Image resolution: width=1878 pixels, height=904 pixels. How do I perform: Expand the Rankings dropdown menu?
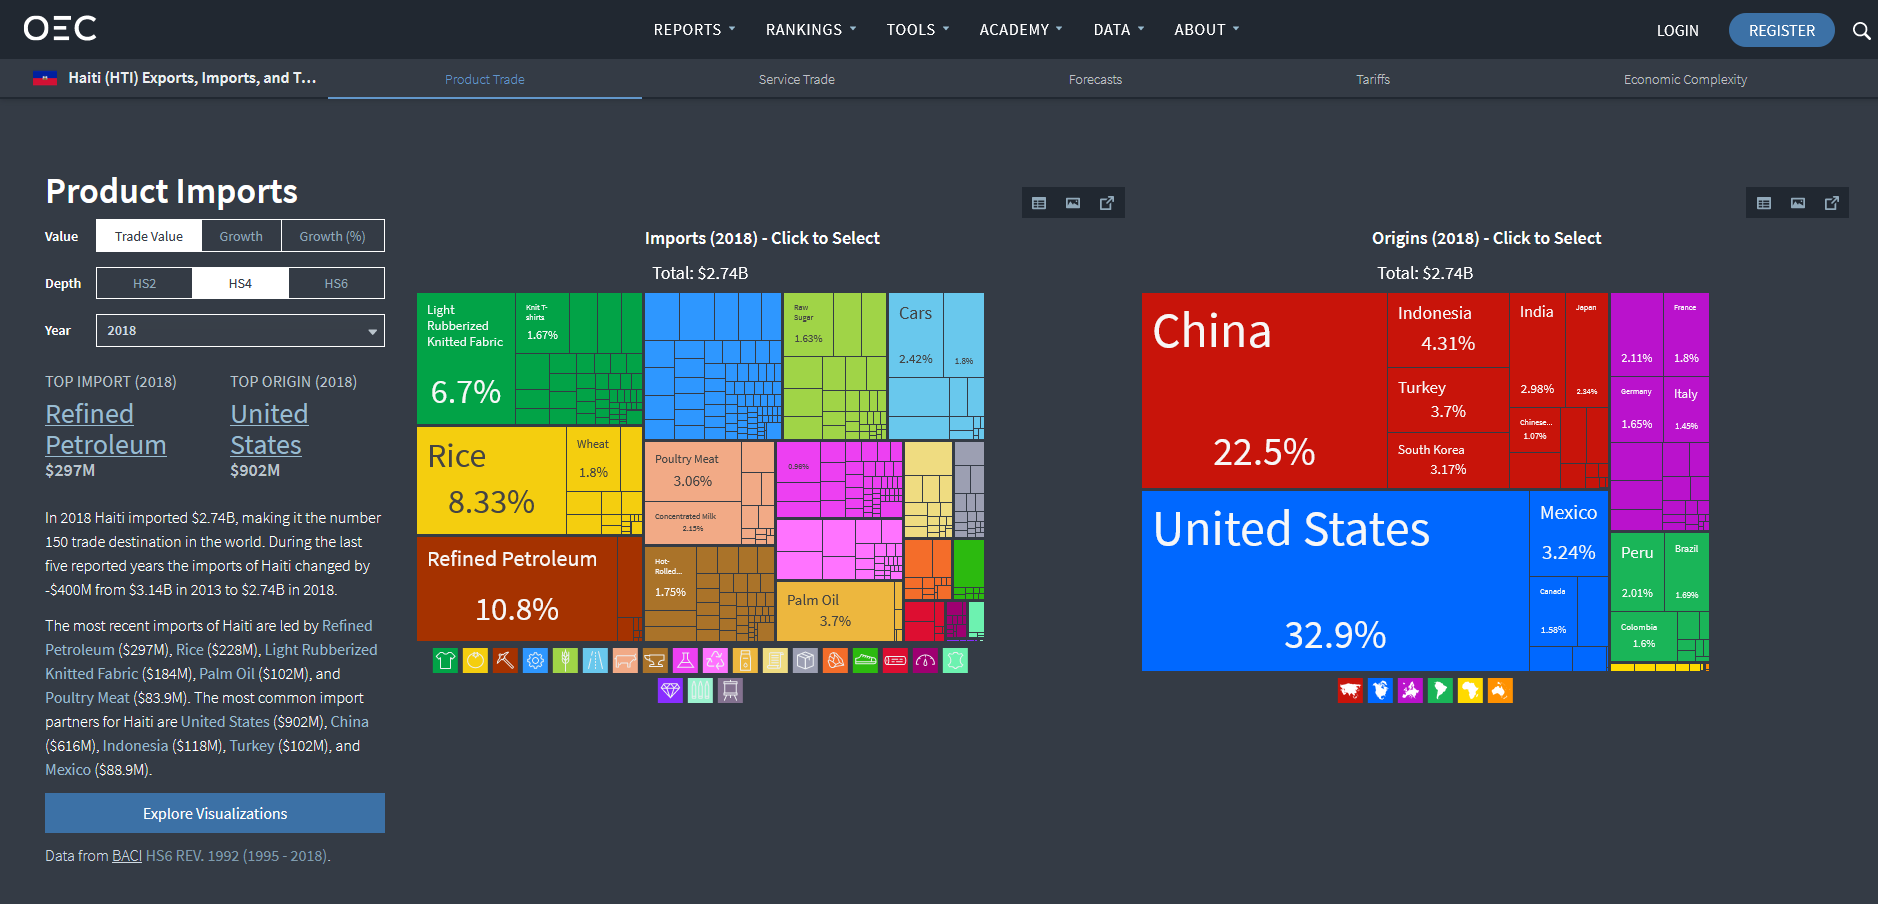pos(810,30)
